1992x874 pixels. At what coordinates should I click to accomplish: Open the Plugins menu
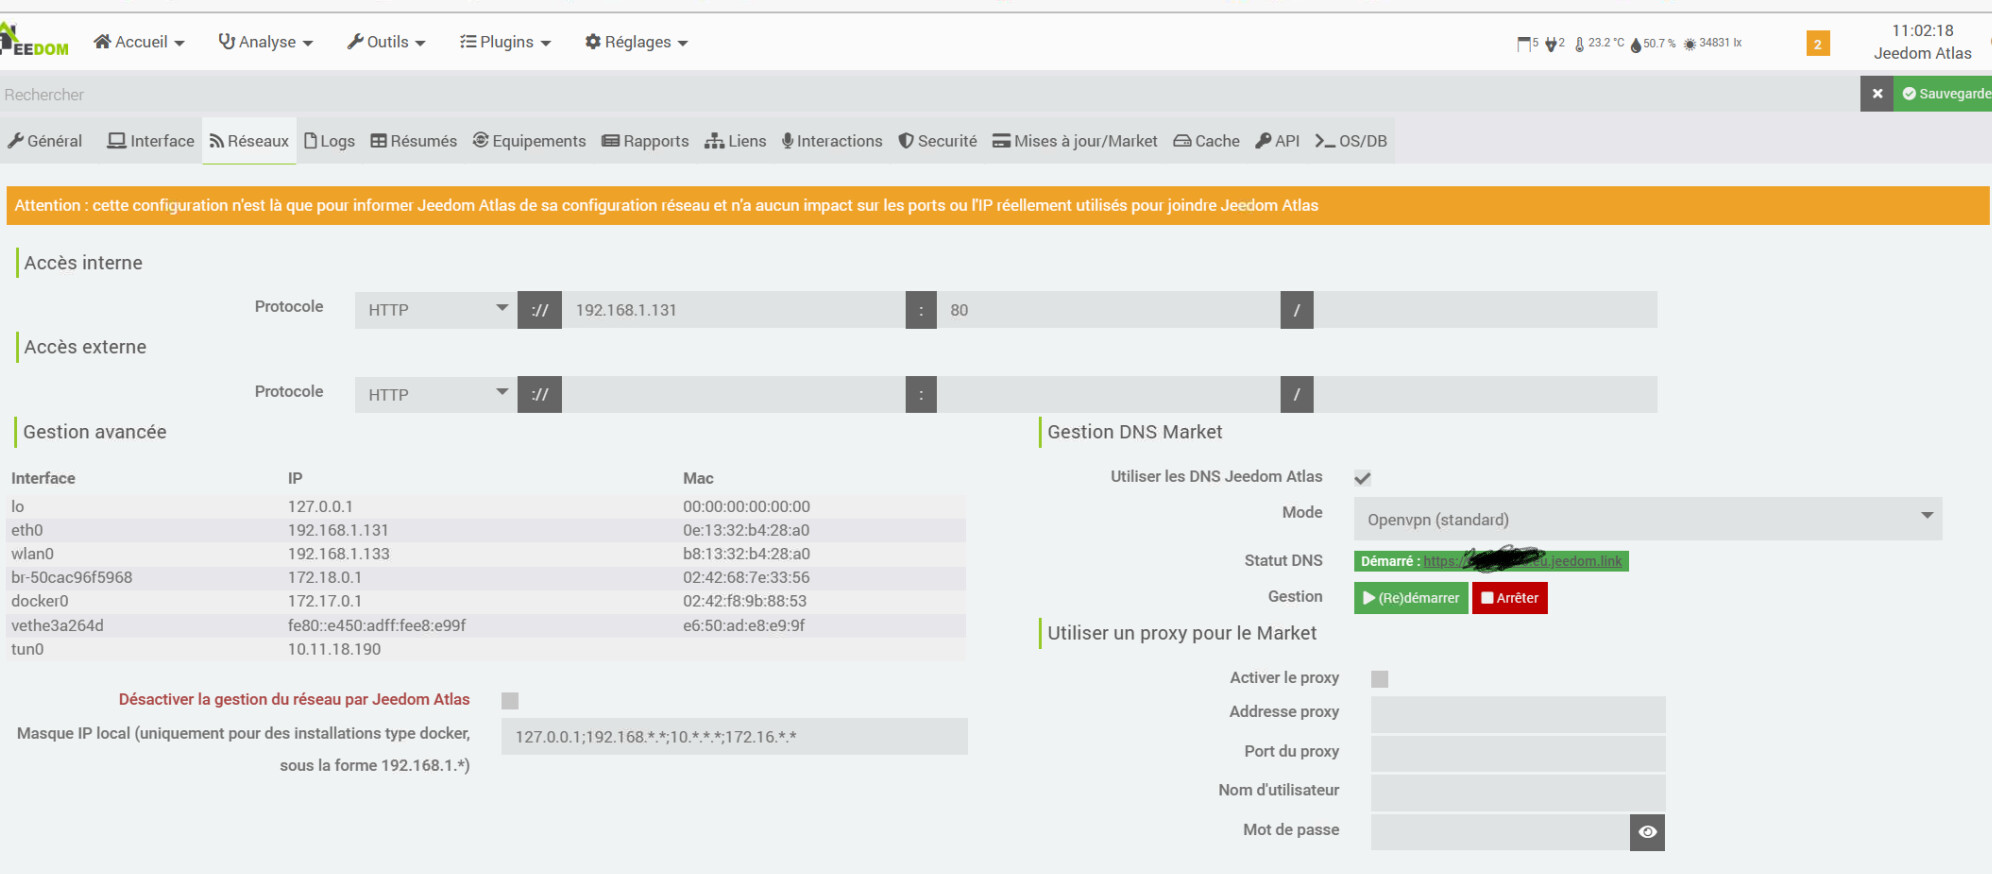pyautogui.click(x=505, y=42)
